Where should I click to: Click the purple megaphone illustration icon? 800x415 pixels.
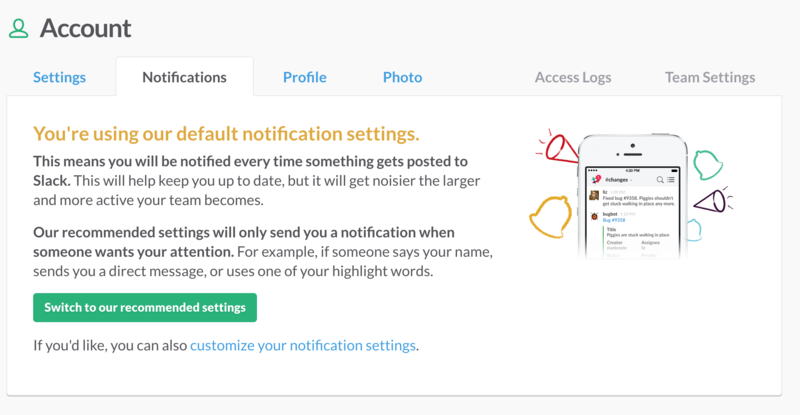713,200
